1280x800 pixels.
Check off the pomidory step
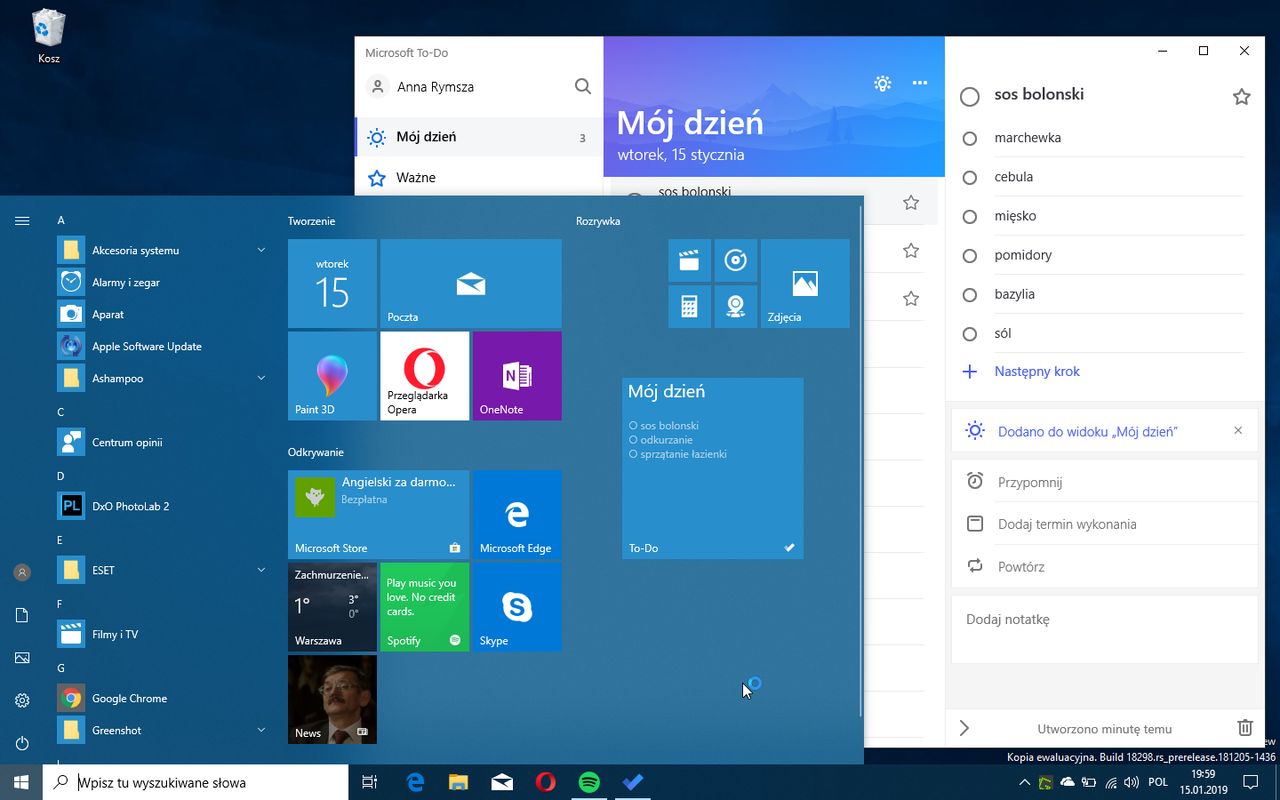(x=969, y=256)
